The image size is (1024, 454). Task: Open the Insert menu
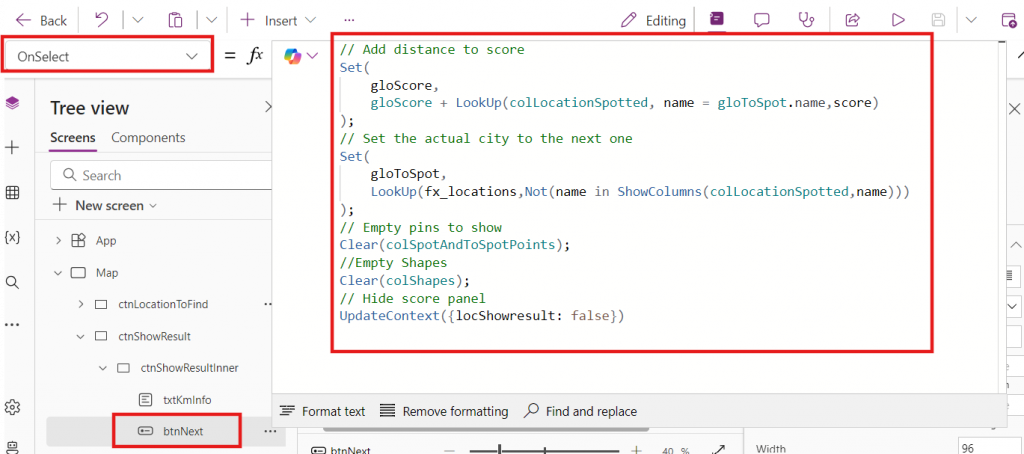[x=278, y=20]
